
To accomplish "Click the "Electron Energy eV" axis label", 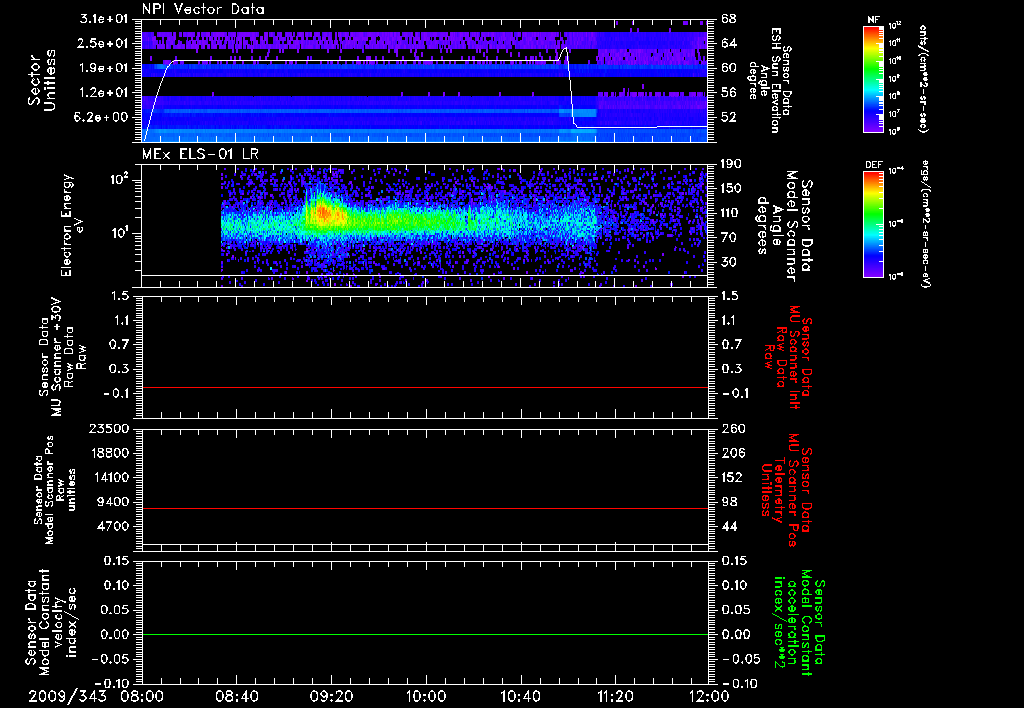I will (73, 225).
